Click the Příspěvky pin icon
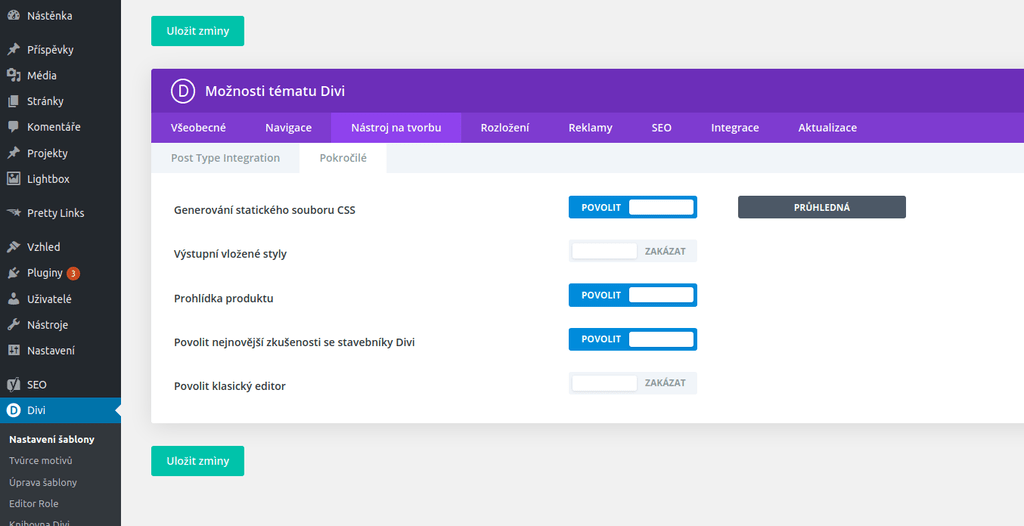This screenshot has height=526, width=1024. click(13, 50)
